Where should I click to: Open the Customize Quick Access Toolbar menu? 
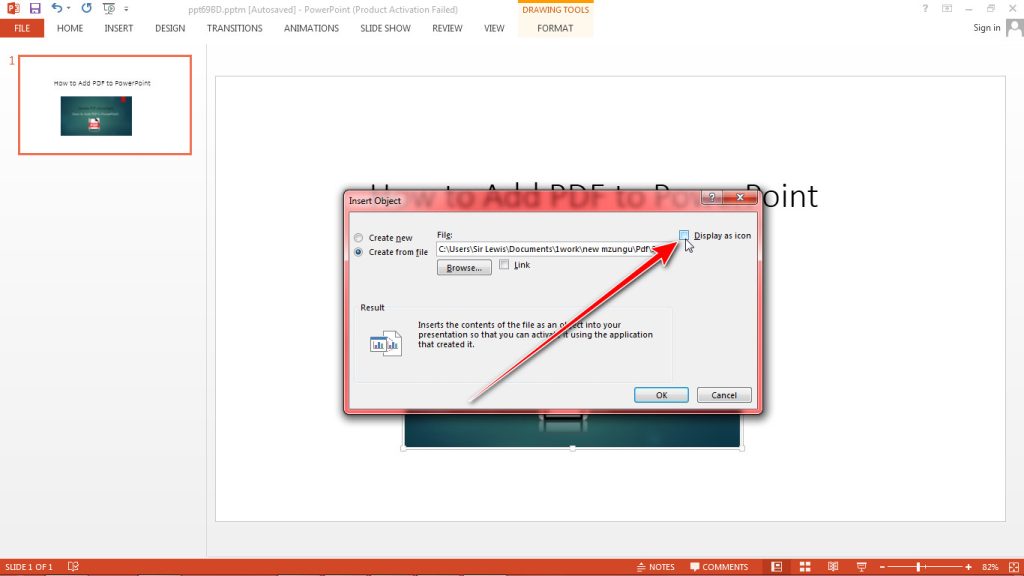point(125,8)
